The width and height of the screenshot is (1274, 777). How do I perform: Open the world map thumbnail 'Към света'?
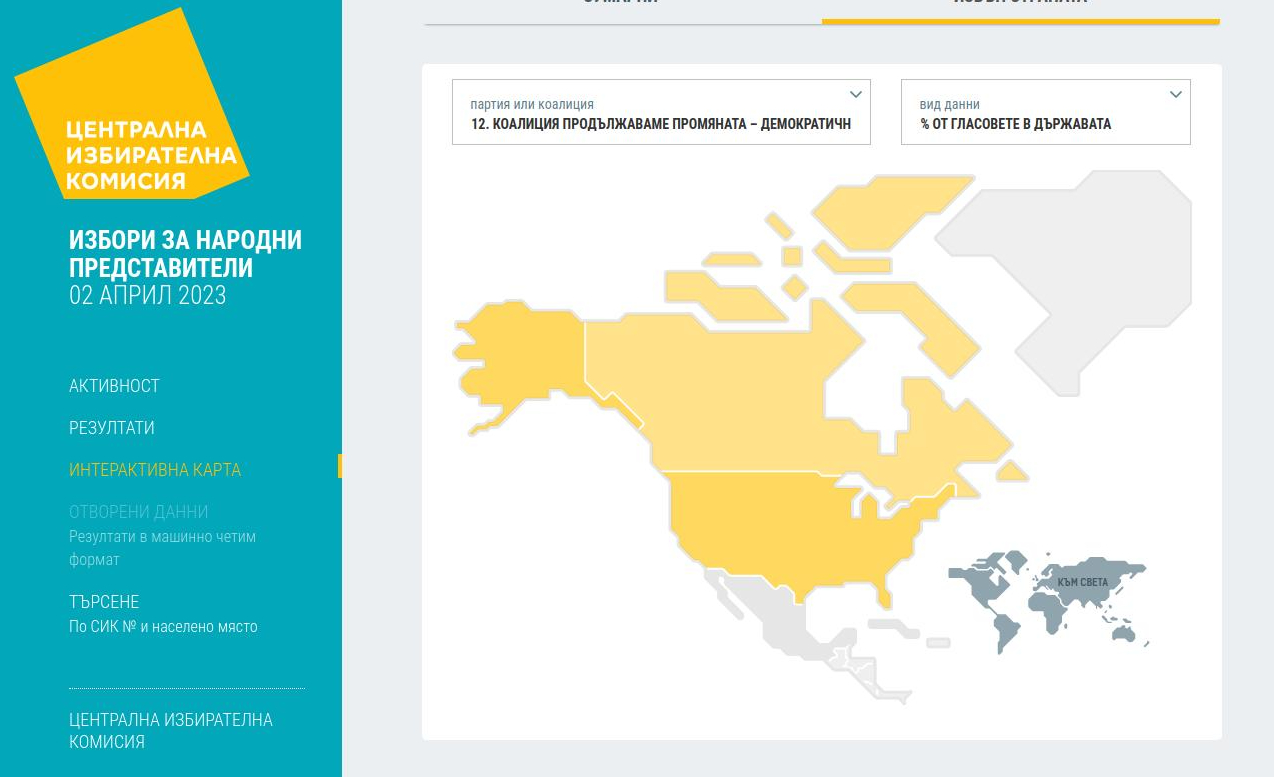coord(1050,598)
